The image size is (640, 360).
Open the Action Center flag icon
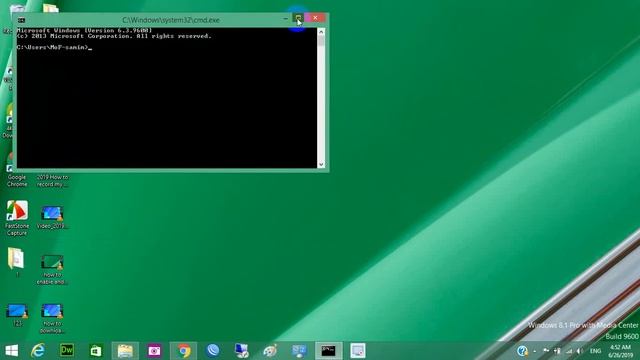pyautogui.click(x=546, y=351)
